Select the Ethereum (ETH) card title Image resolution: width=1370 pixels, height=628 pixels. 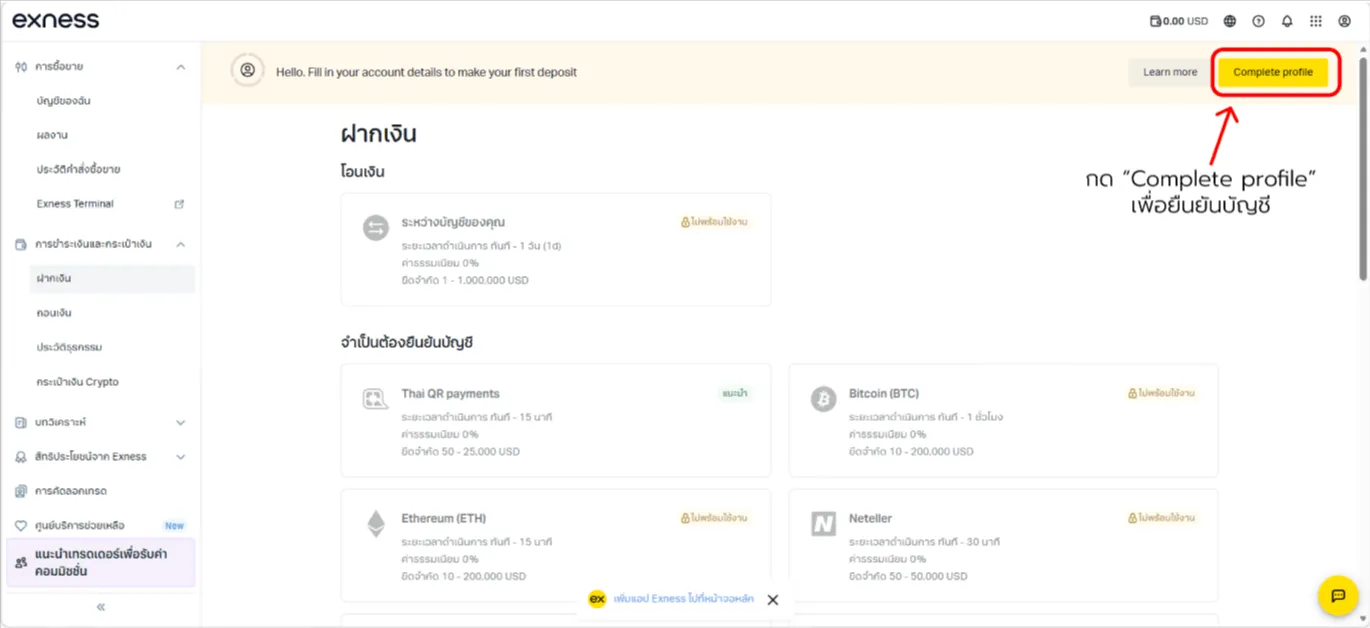pyautogui.click(x=443, y=518)
